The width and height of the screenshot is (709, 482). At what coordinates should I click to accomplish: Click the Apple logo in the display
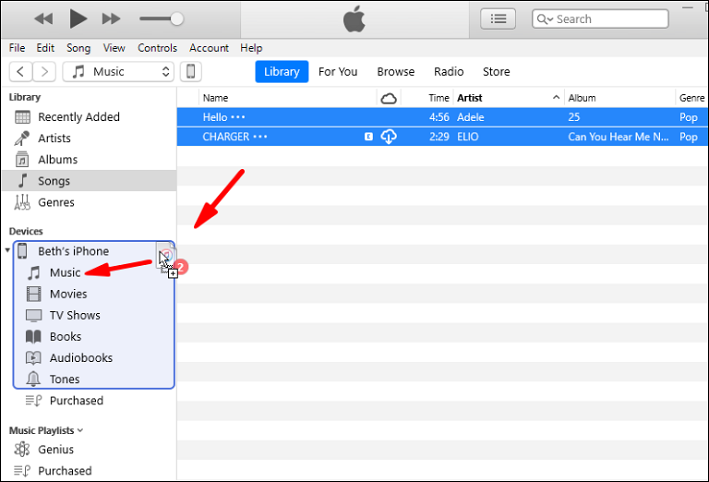(354, 19)
